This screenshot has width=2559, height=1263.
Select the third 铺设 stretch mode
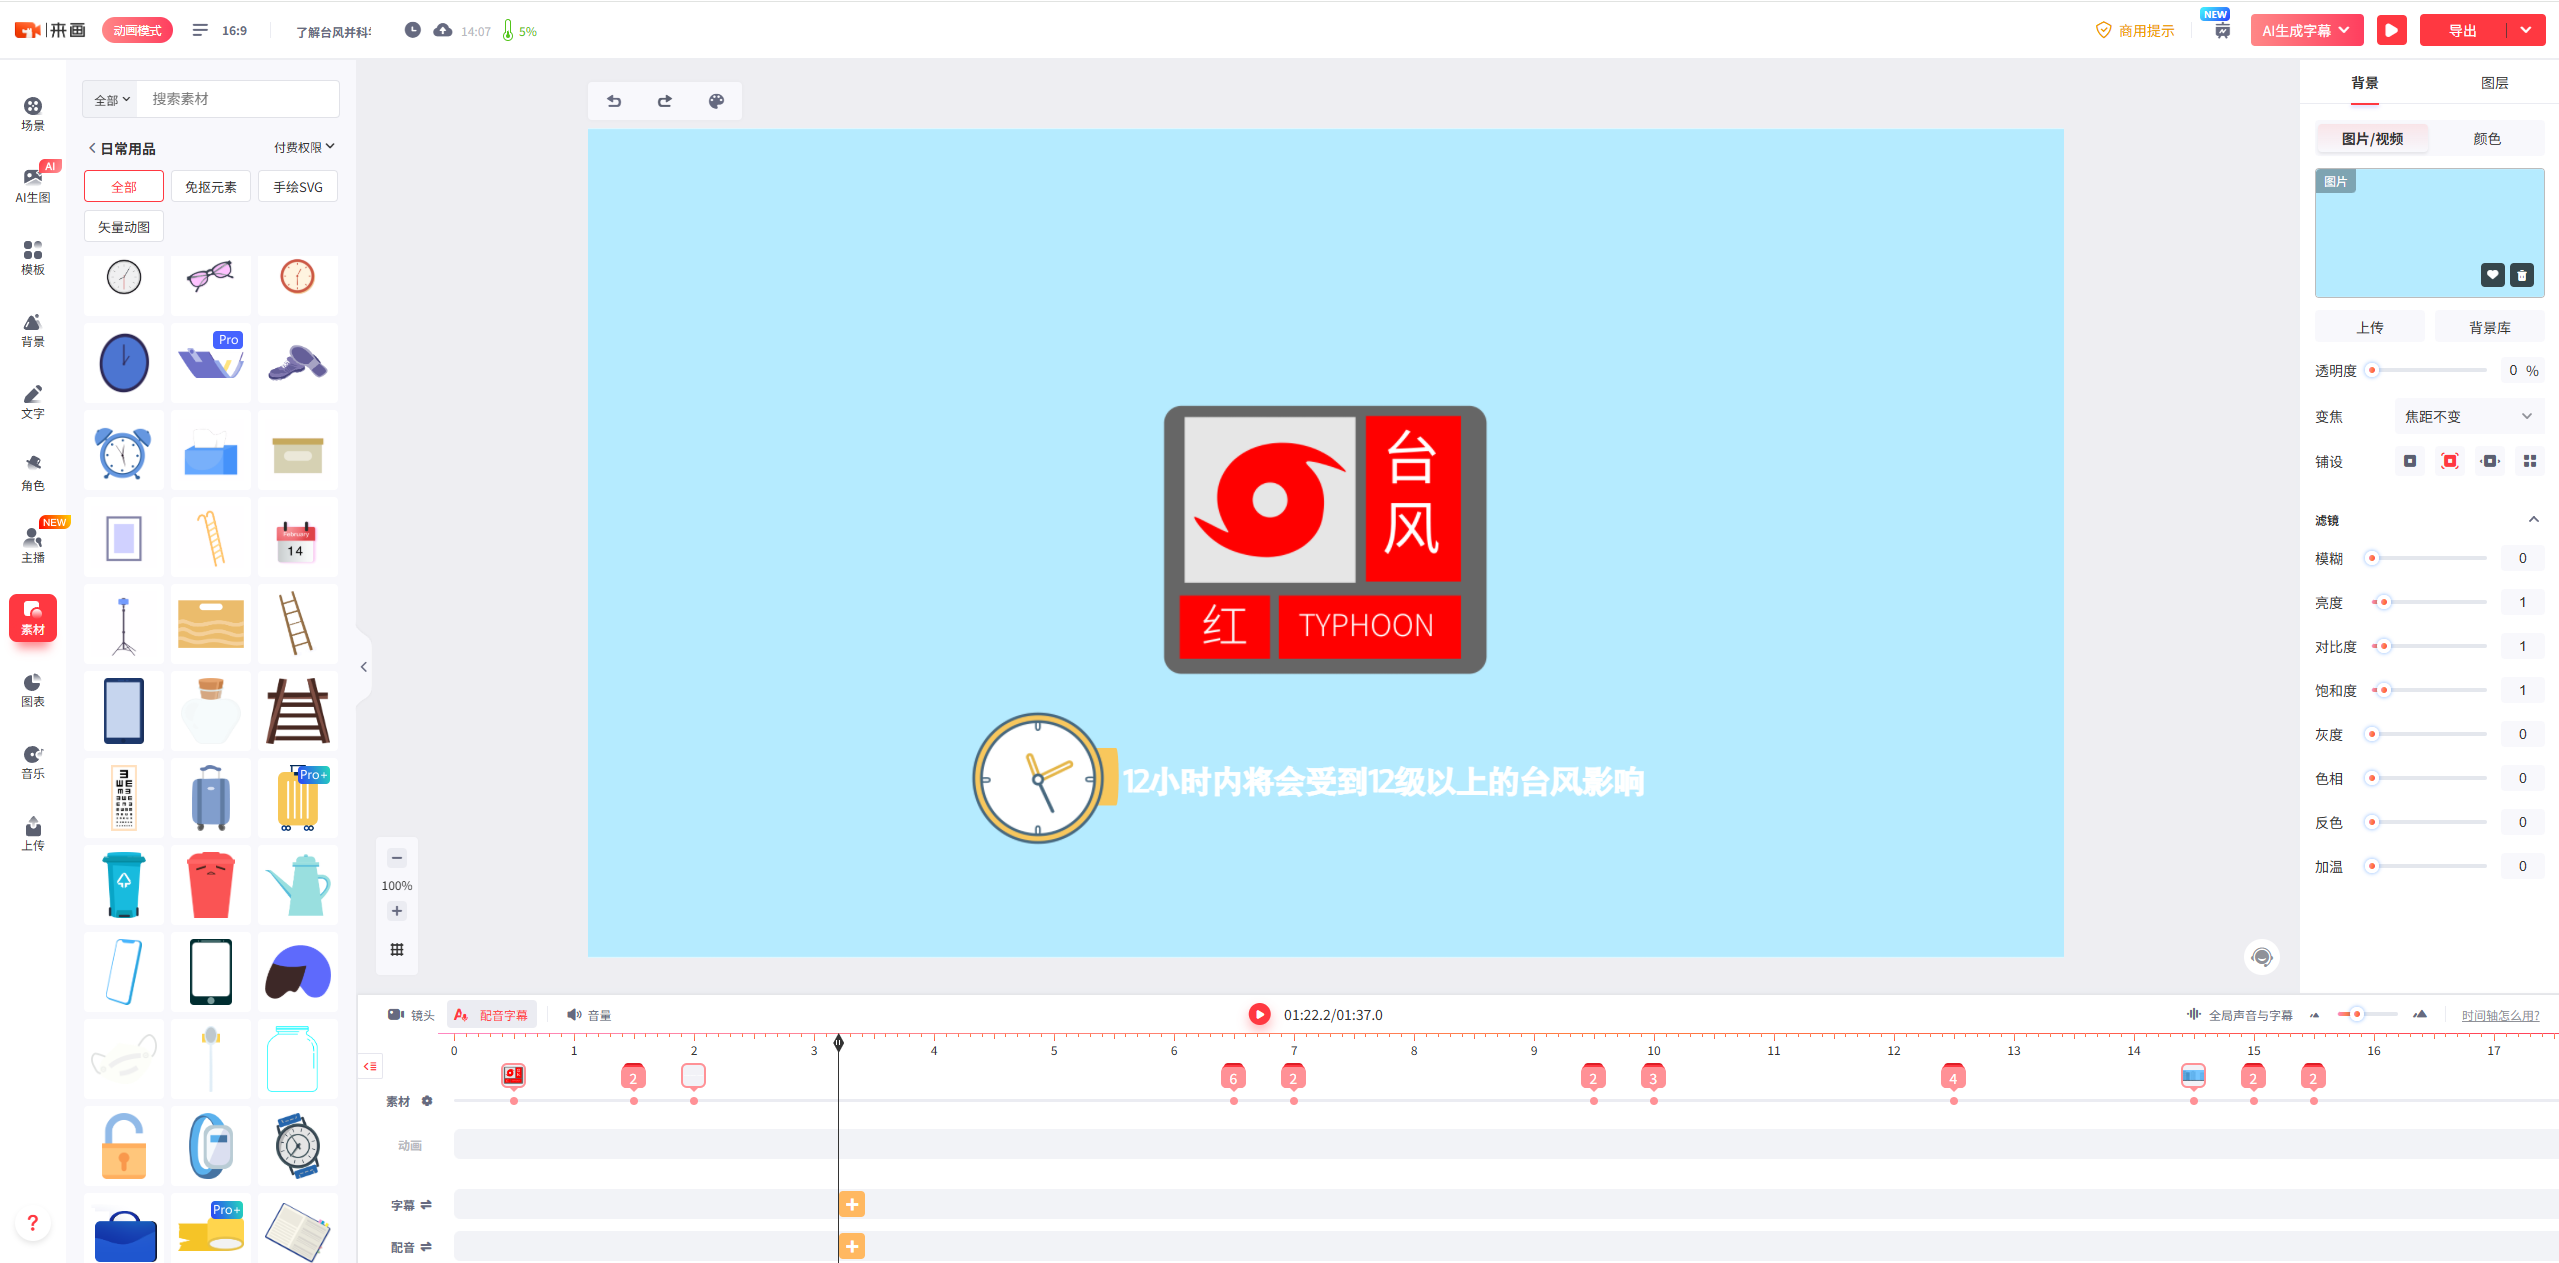[2490, 461]
